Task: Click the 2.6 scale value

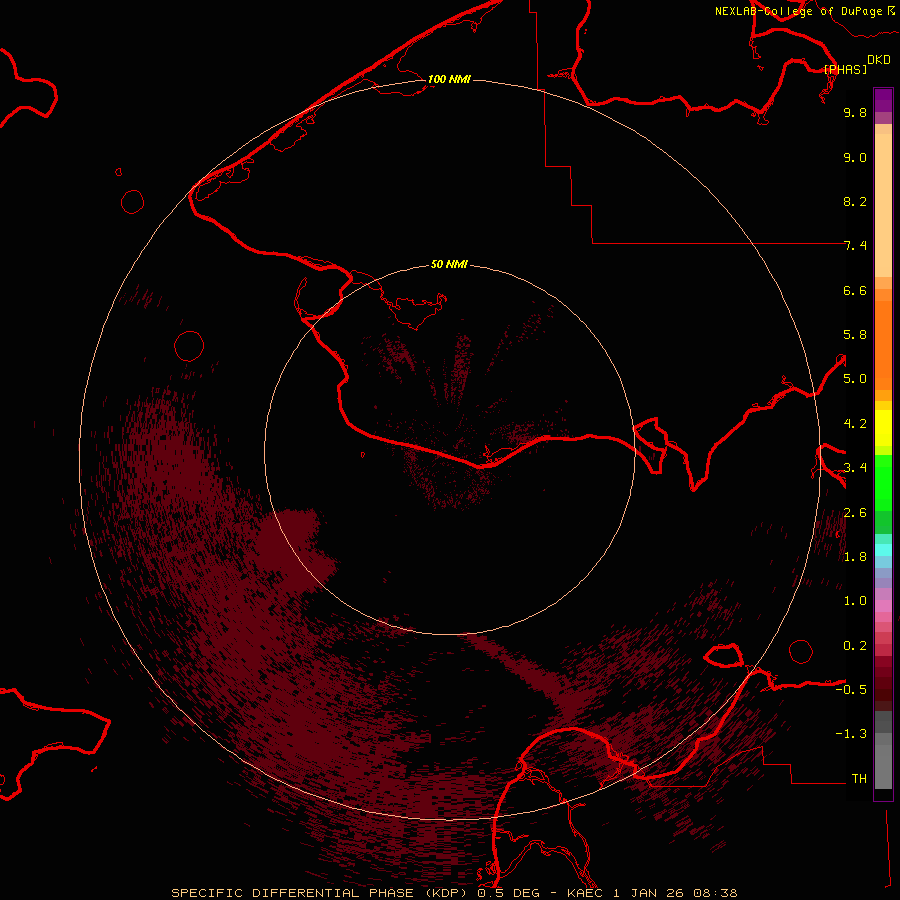Action: (855, 513)
